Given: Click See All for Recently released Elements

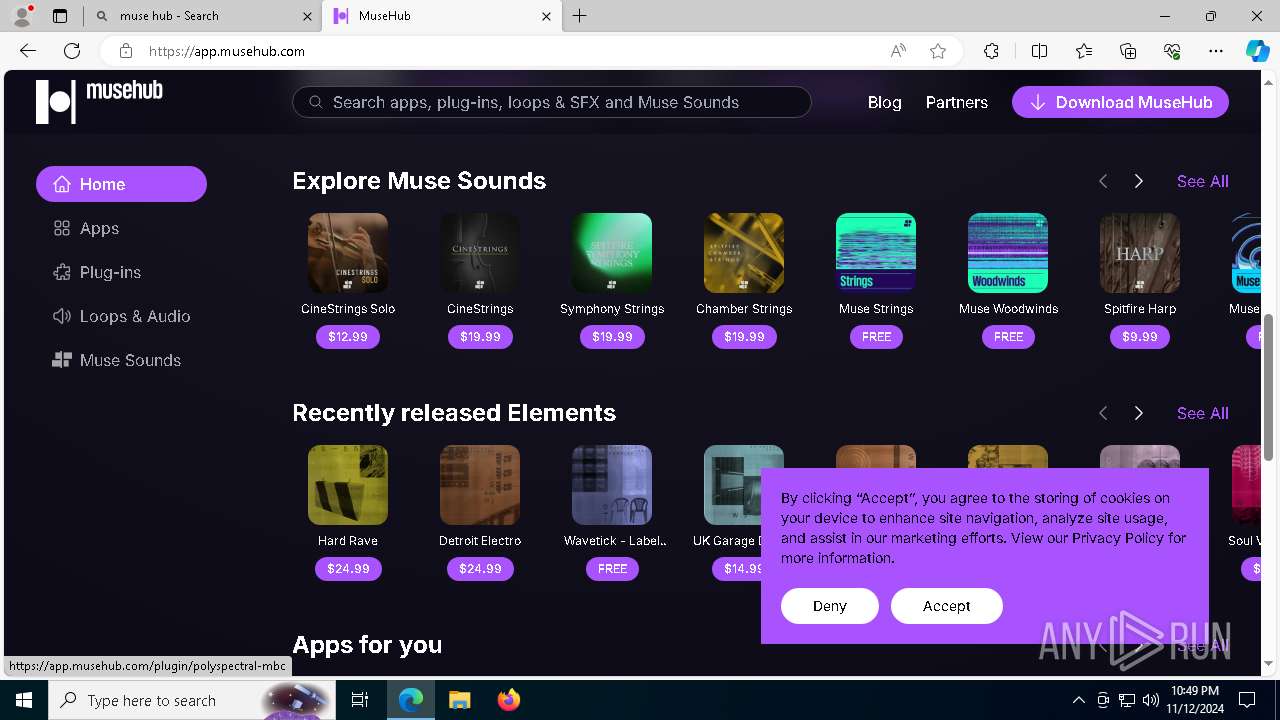Looking at the screenshot, I should (1203, 413).
